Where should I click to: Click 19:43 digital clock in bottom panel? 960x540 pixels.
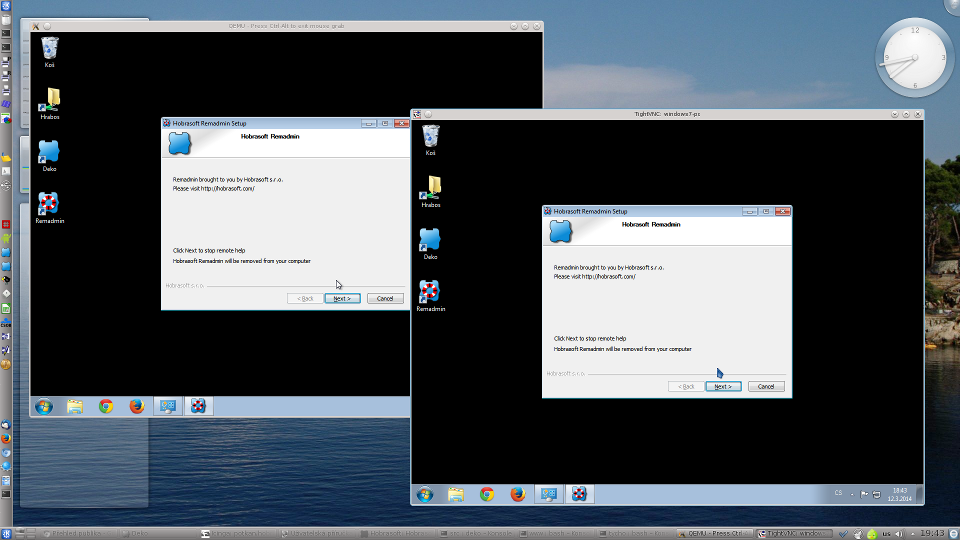[932, 534]
